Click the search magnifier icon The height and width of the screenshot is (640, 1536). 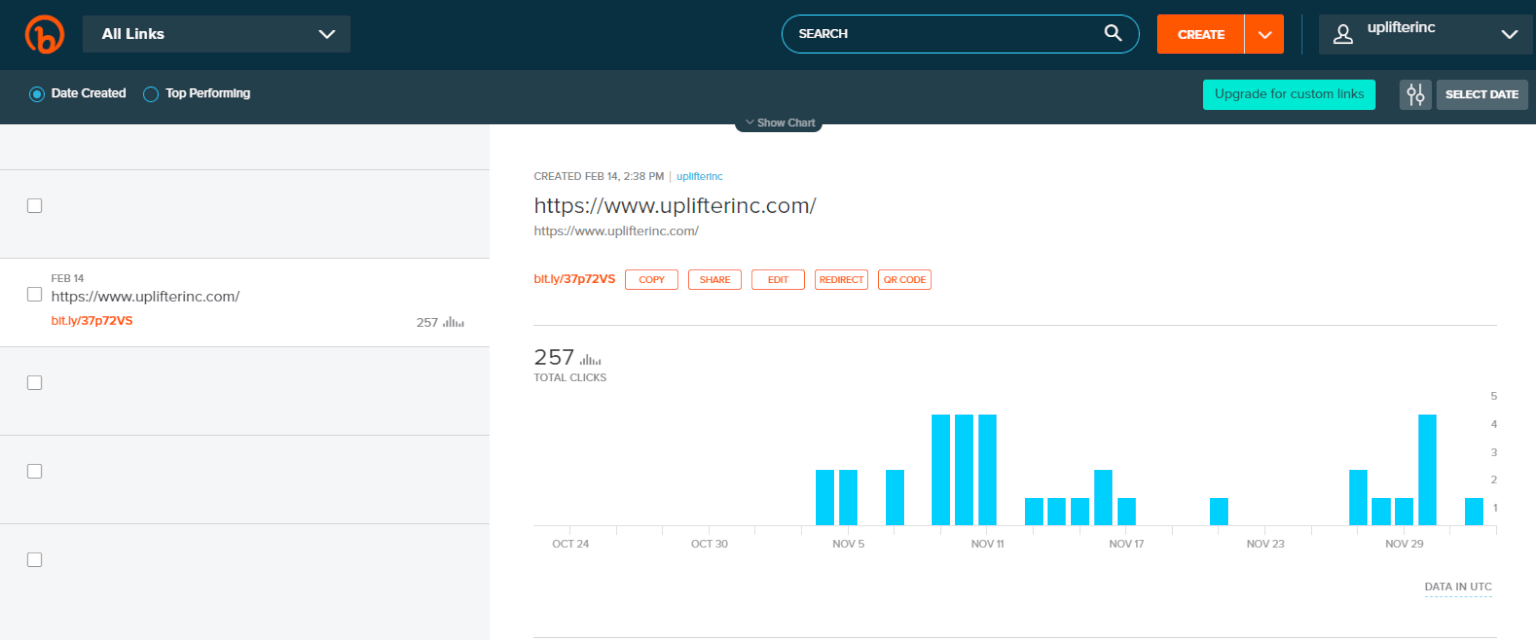click(1113, 33)
